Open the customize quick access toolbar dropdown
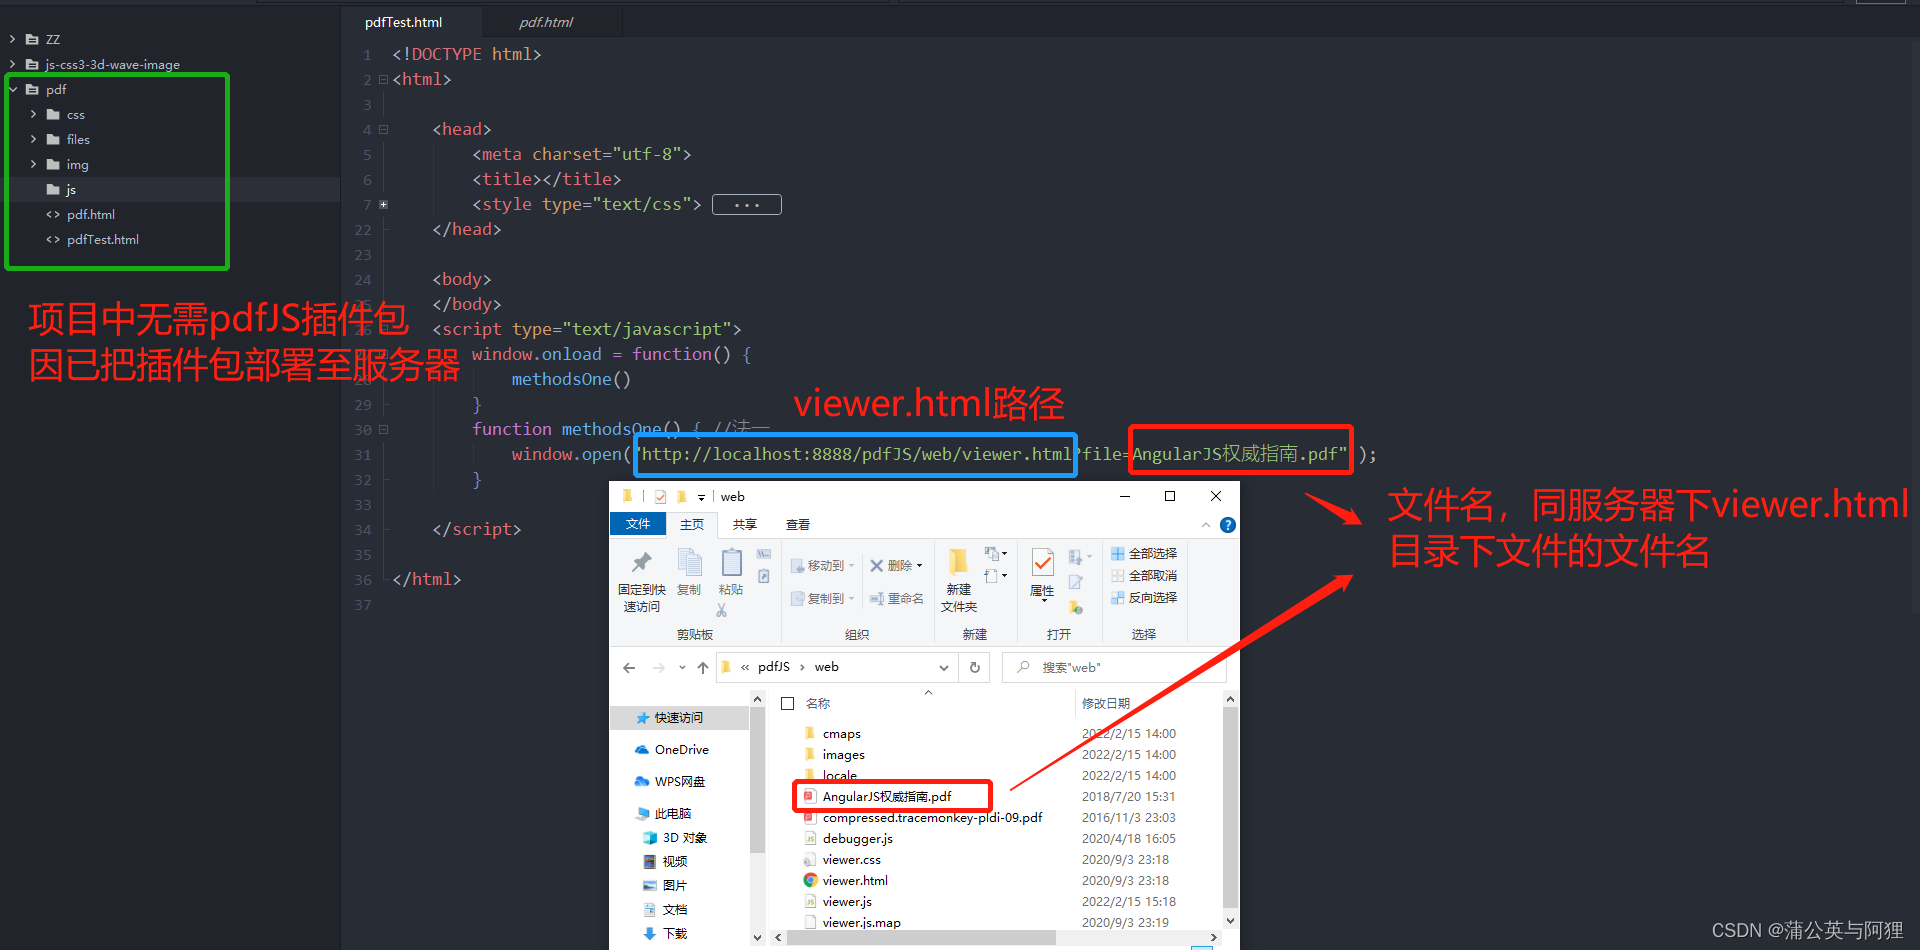 pyautogui.click(x=701, y=497)
